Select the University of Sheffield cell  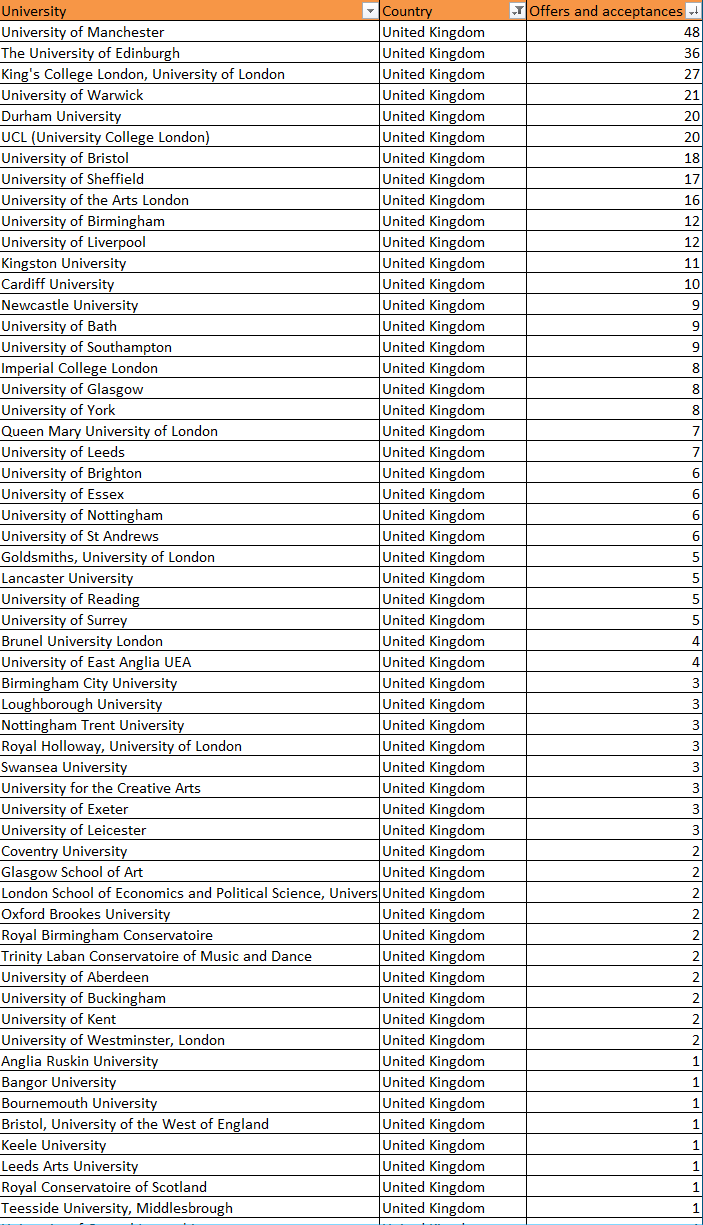click(x=190, y=179)
